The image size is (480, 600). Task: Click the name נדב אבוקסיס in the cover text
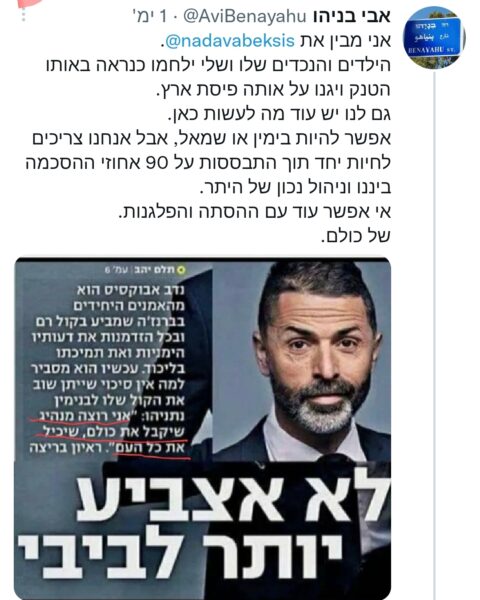(147, 290)
